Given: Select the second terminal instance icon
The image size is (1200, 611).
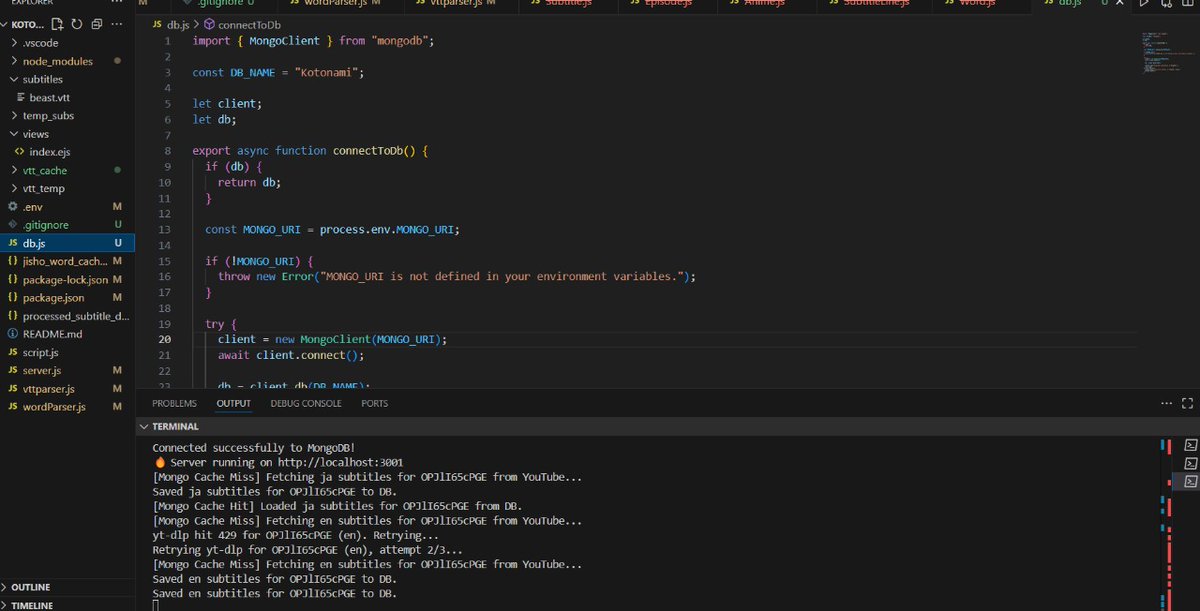Looking at the screenshot, I should (1190, 463).
